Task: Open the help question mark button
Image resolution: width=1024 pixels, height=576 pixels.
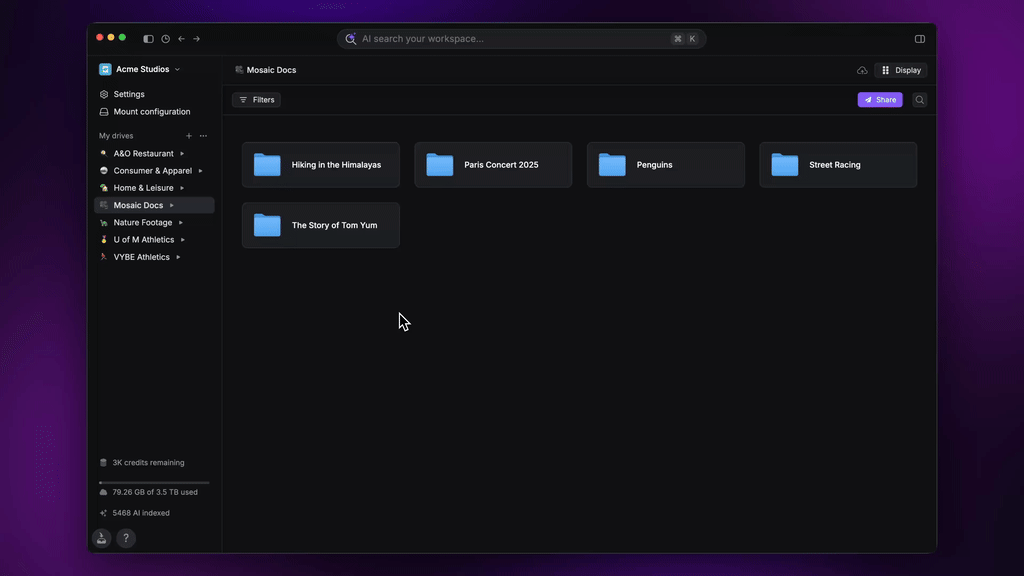Action: tap(126, 538)
